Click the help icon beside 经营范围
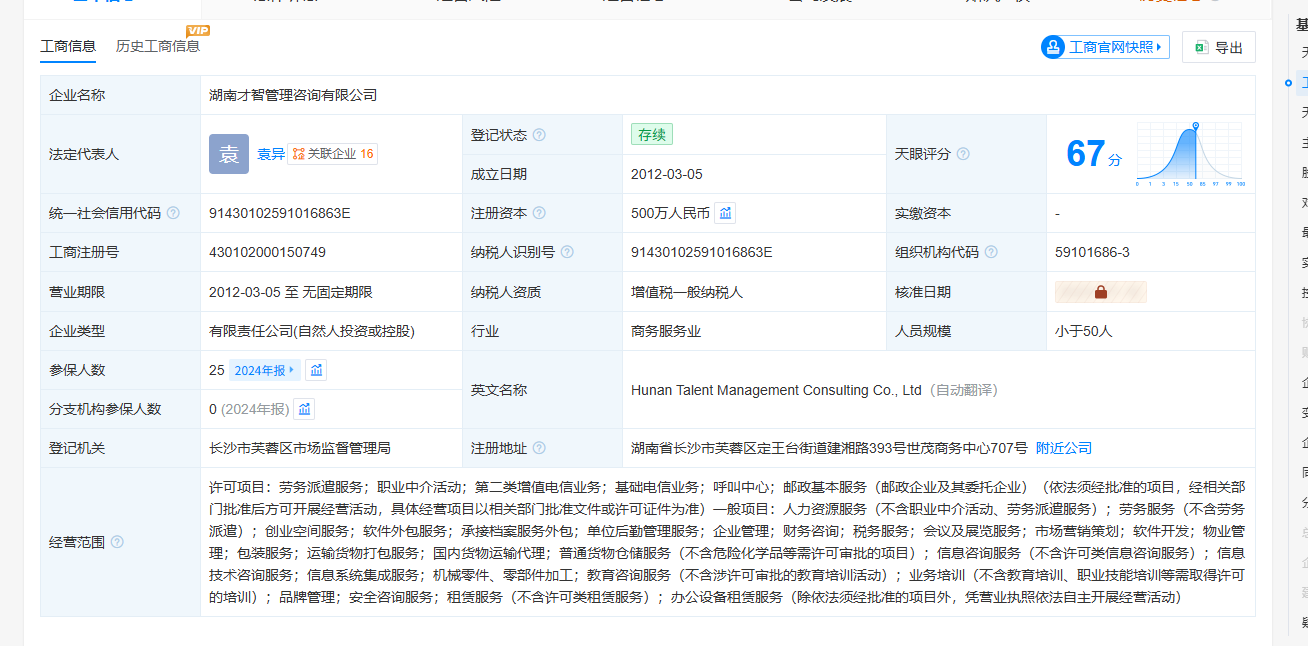 (x=117, y=542)
